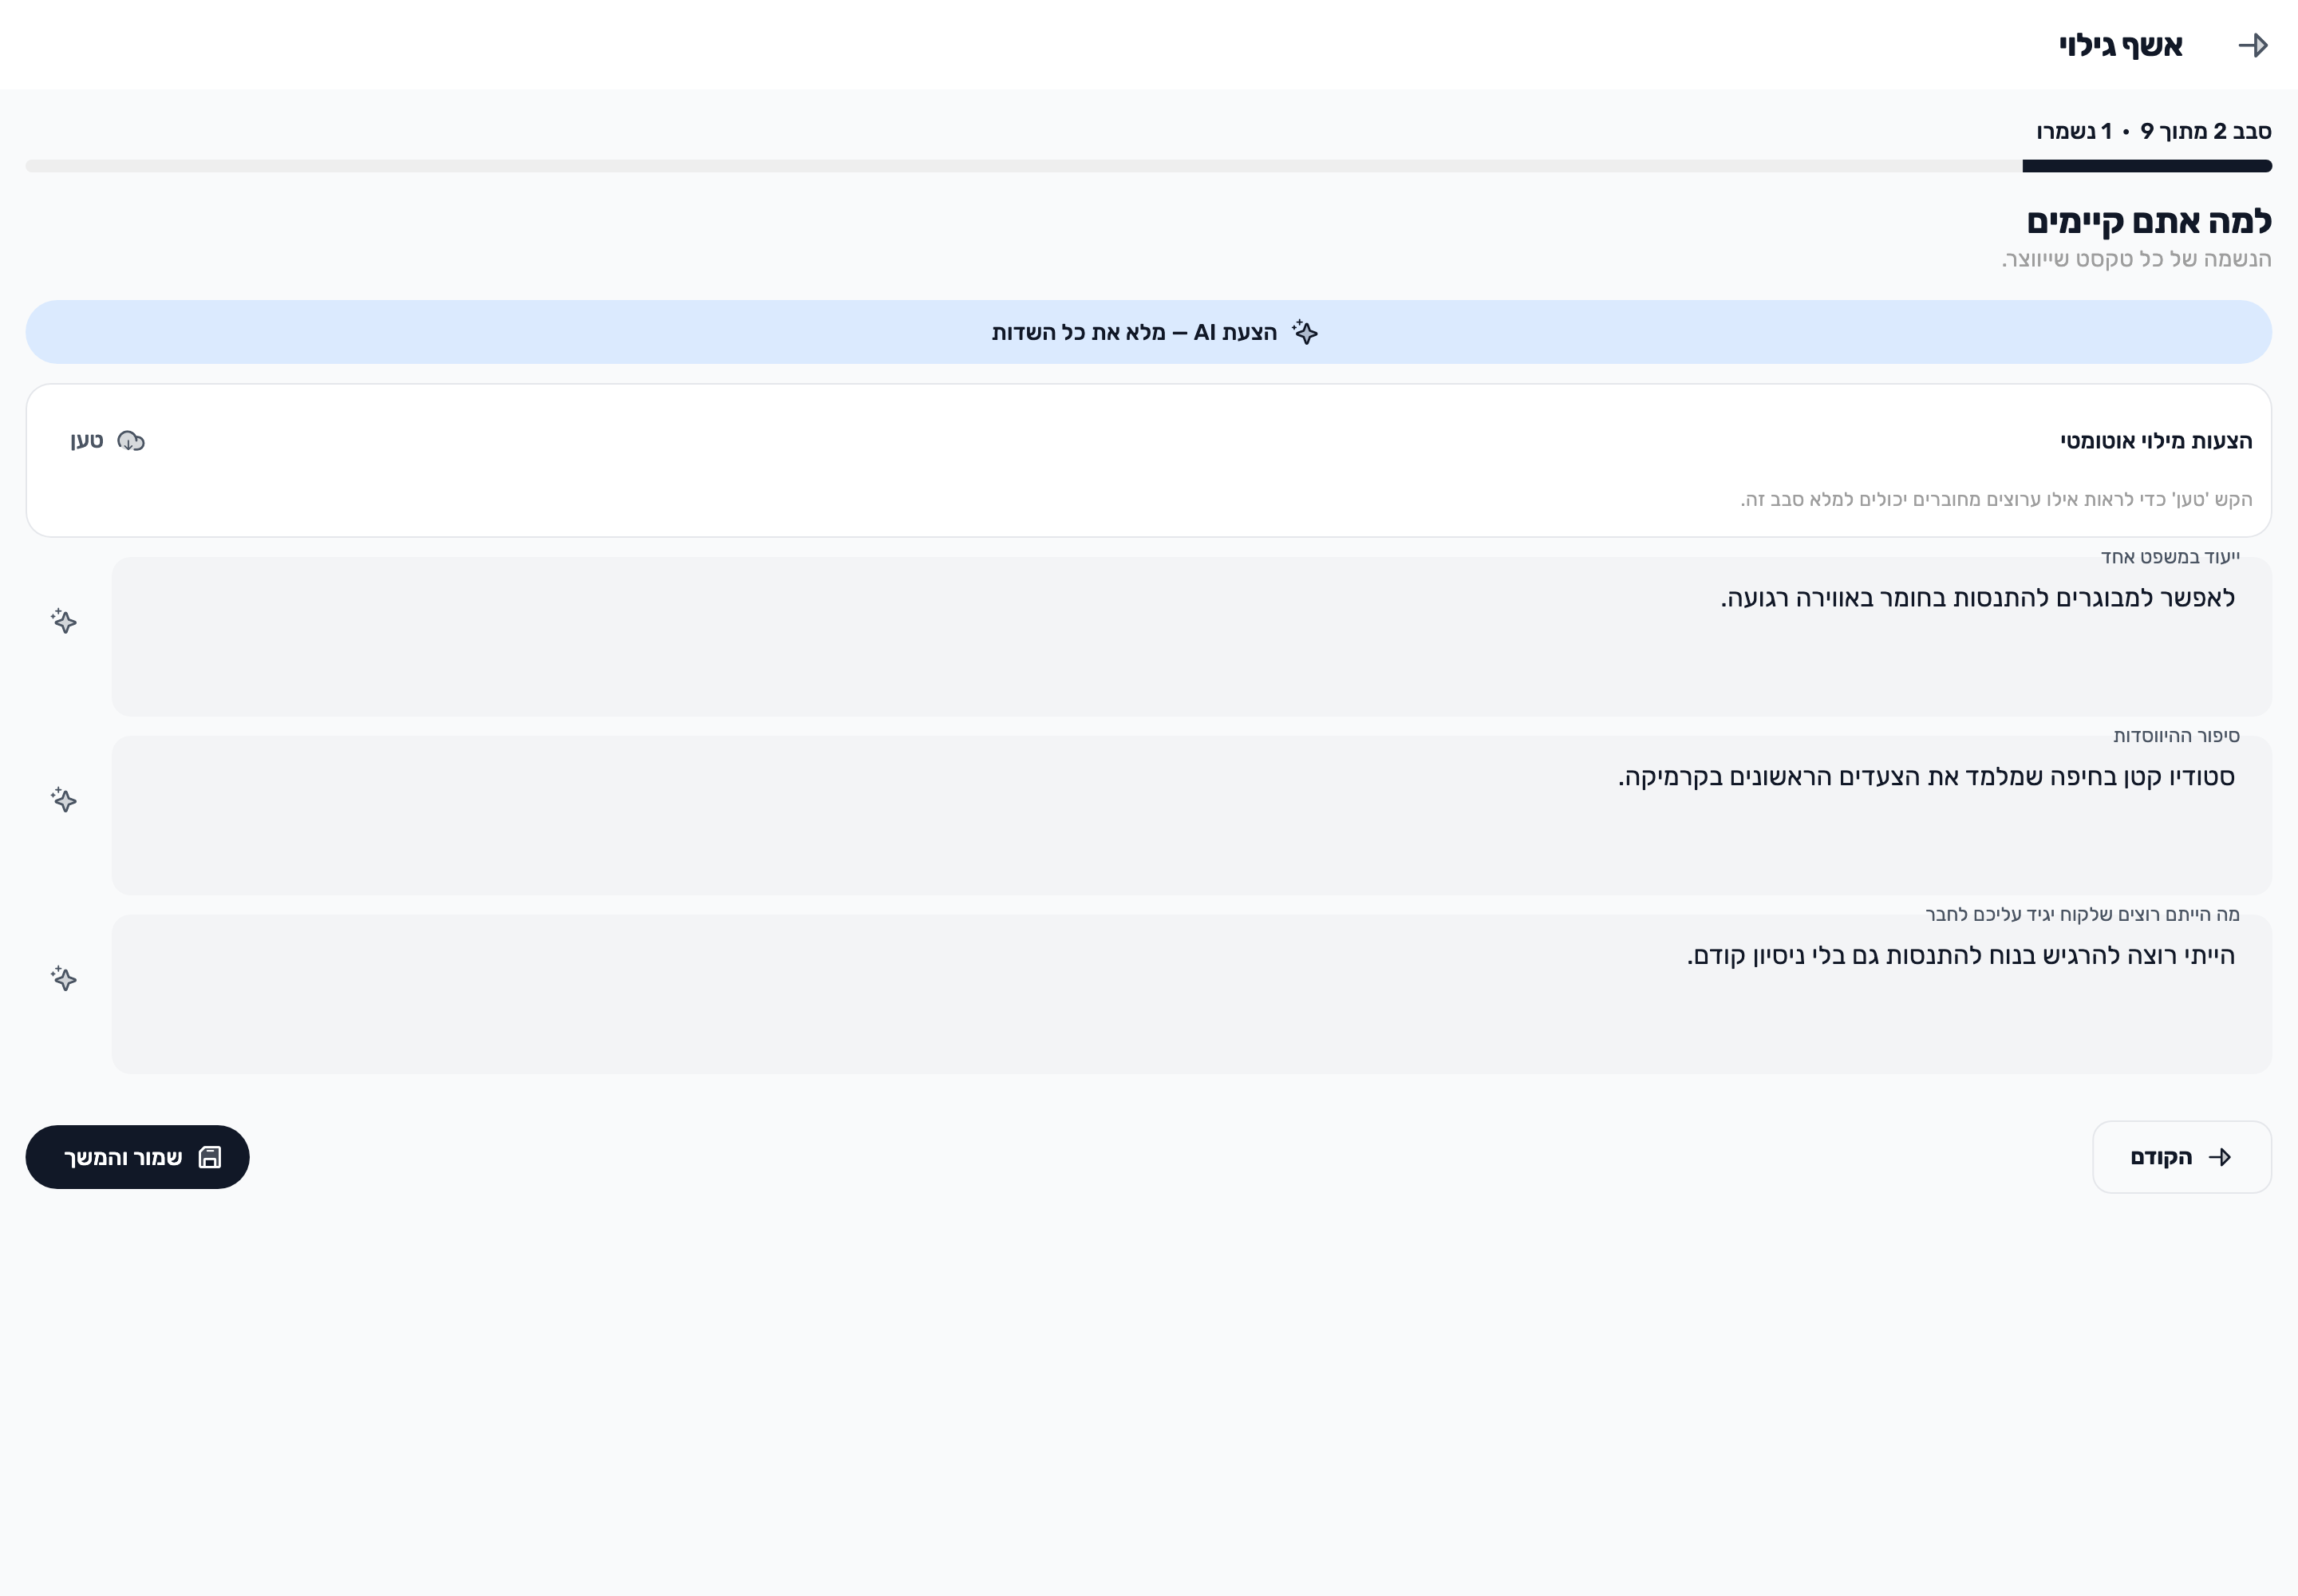Click the טען load button

(x=108, y=441)
